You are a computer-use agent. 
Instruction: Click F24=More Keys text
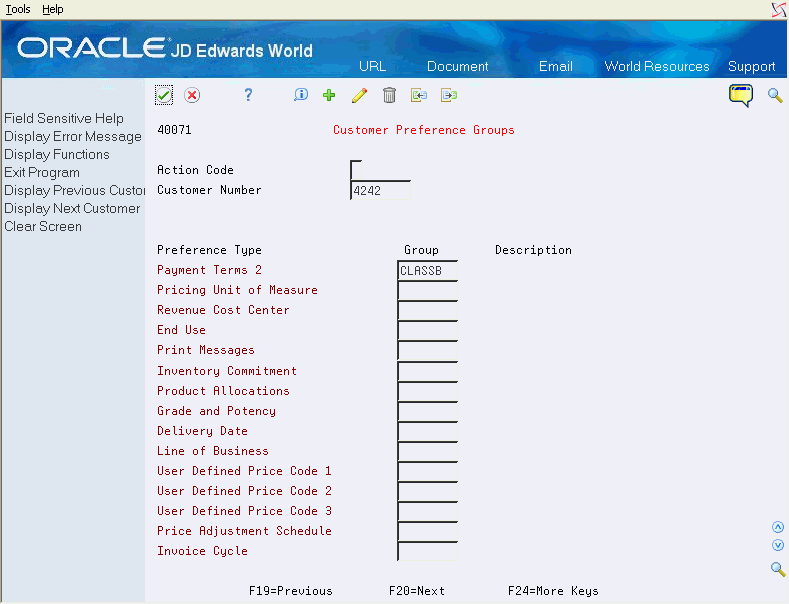point(553,591)
